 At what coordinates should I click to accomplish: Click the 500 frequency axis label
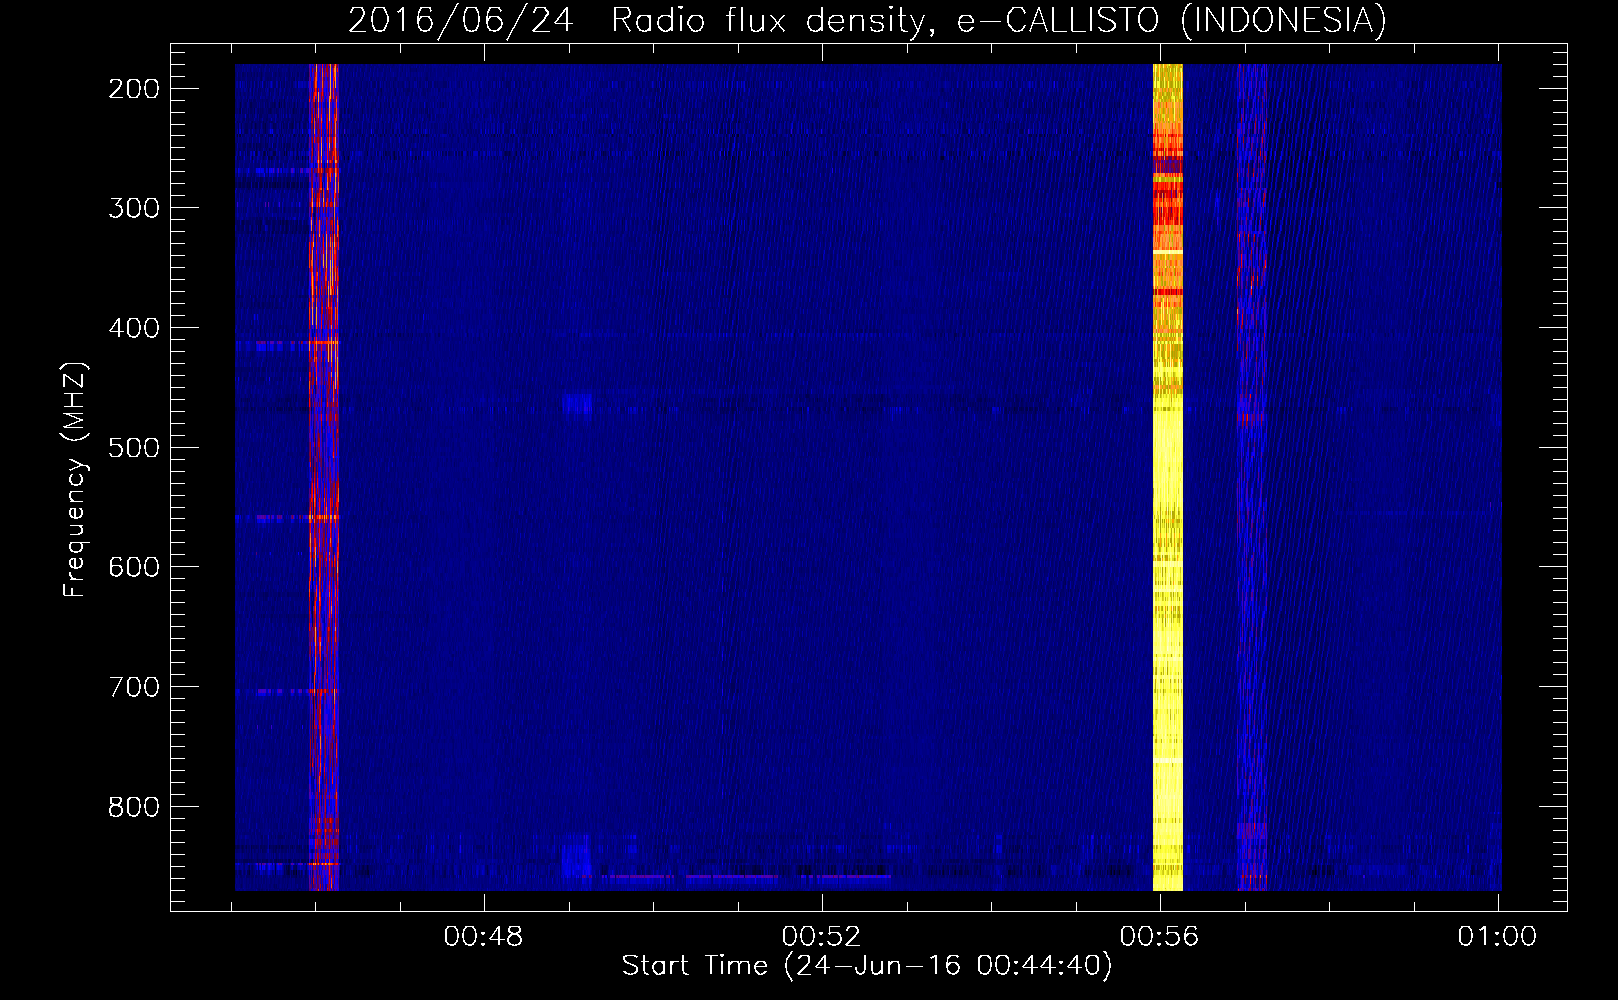point(134,447)
